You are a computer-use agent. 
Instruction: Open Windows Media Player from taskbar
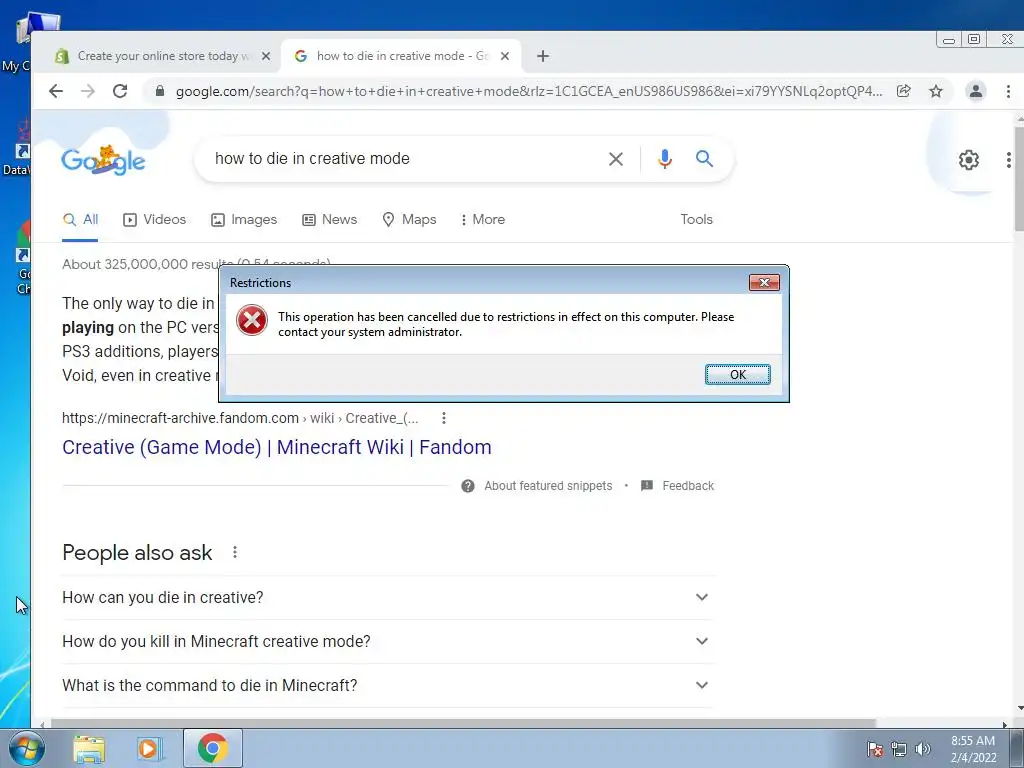[150, 749]
